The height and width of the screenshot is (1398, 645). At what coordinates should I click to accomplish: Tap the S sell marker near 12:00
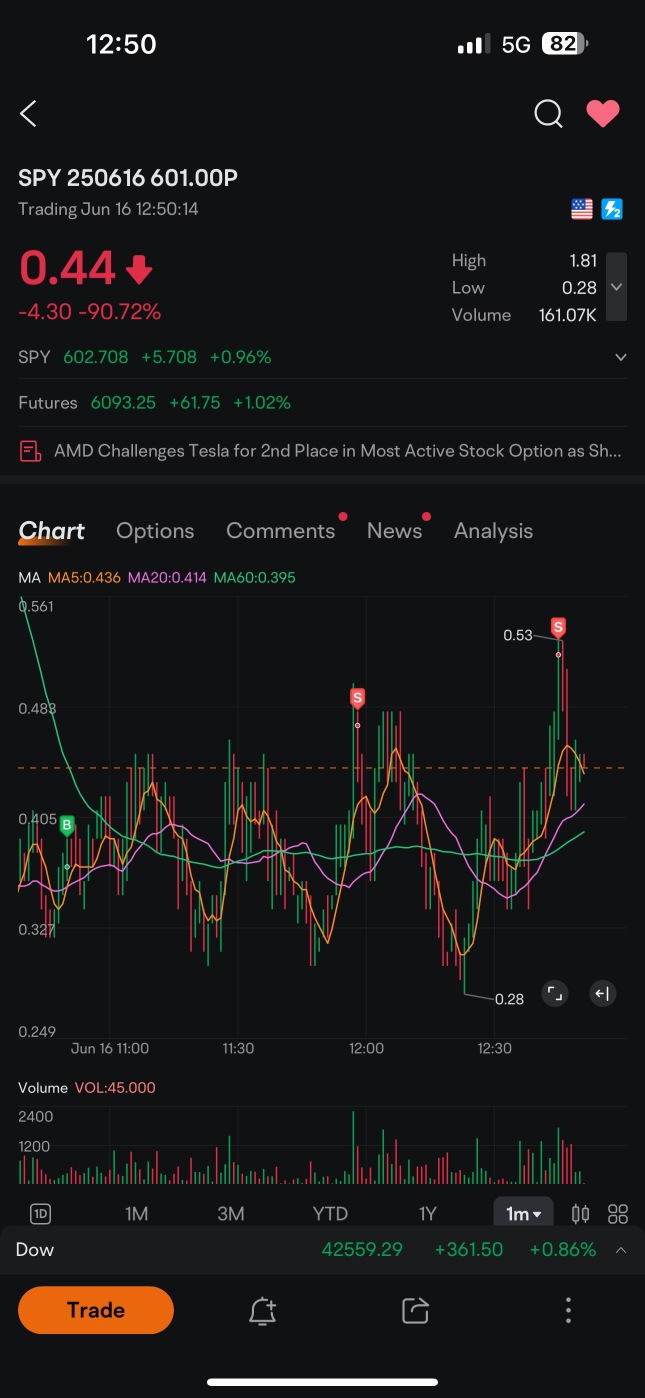click(x=357, y=697)
